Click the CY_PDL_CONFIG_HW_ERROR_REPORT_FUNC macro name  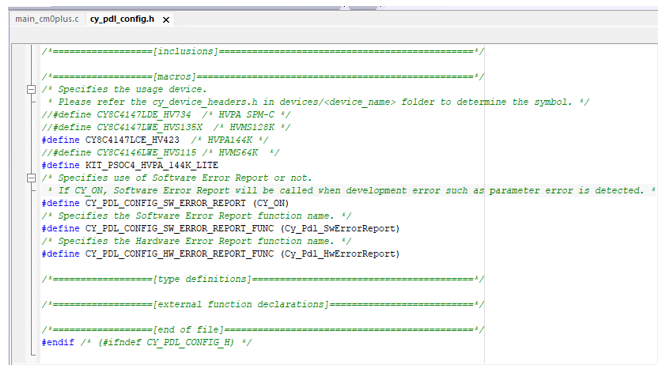pos(180,254)
